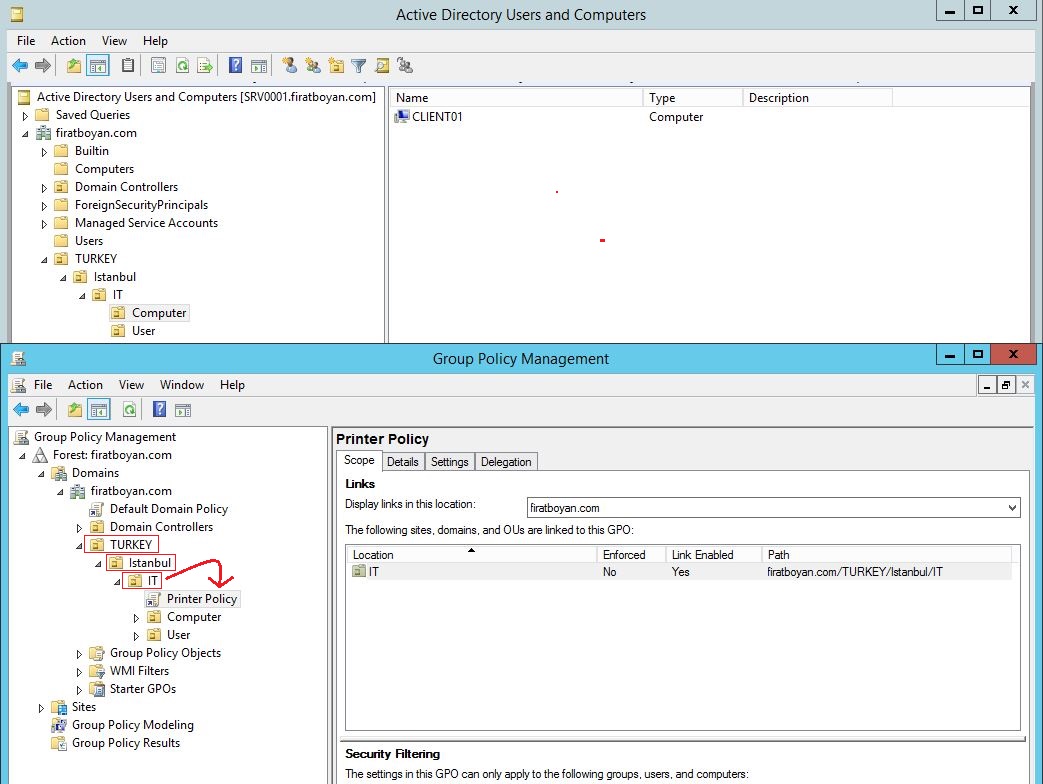Click Export List icon in Active Directory
This screenshot has height=784, width=1043.
[x=205, y=66]
